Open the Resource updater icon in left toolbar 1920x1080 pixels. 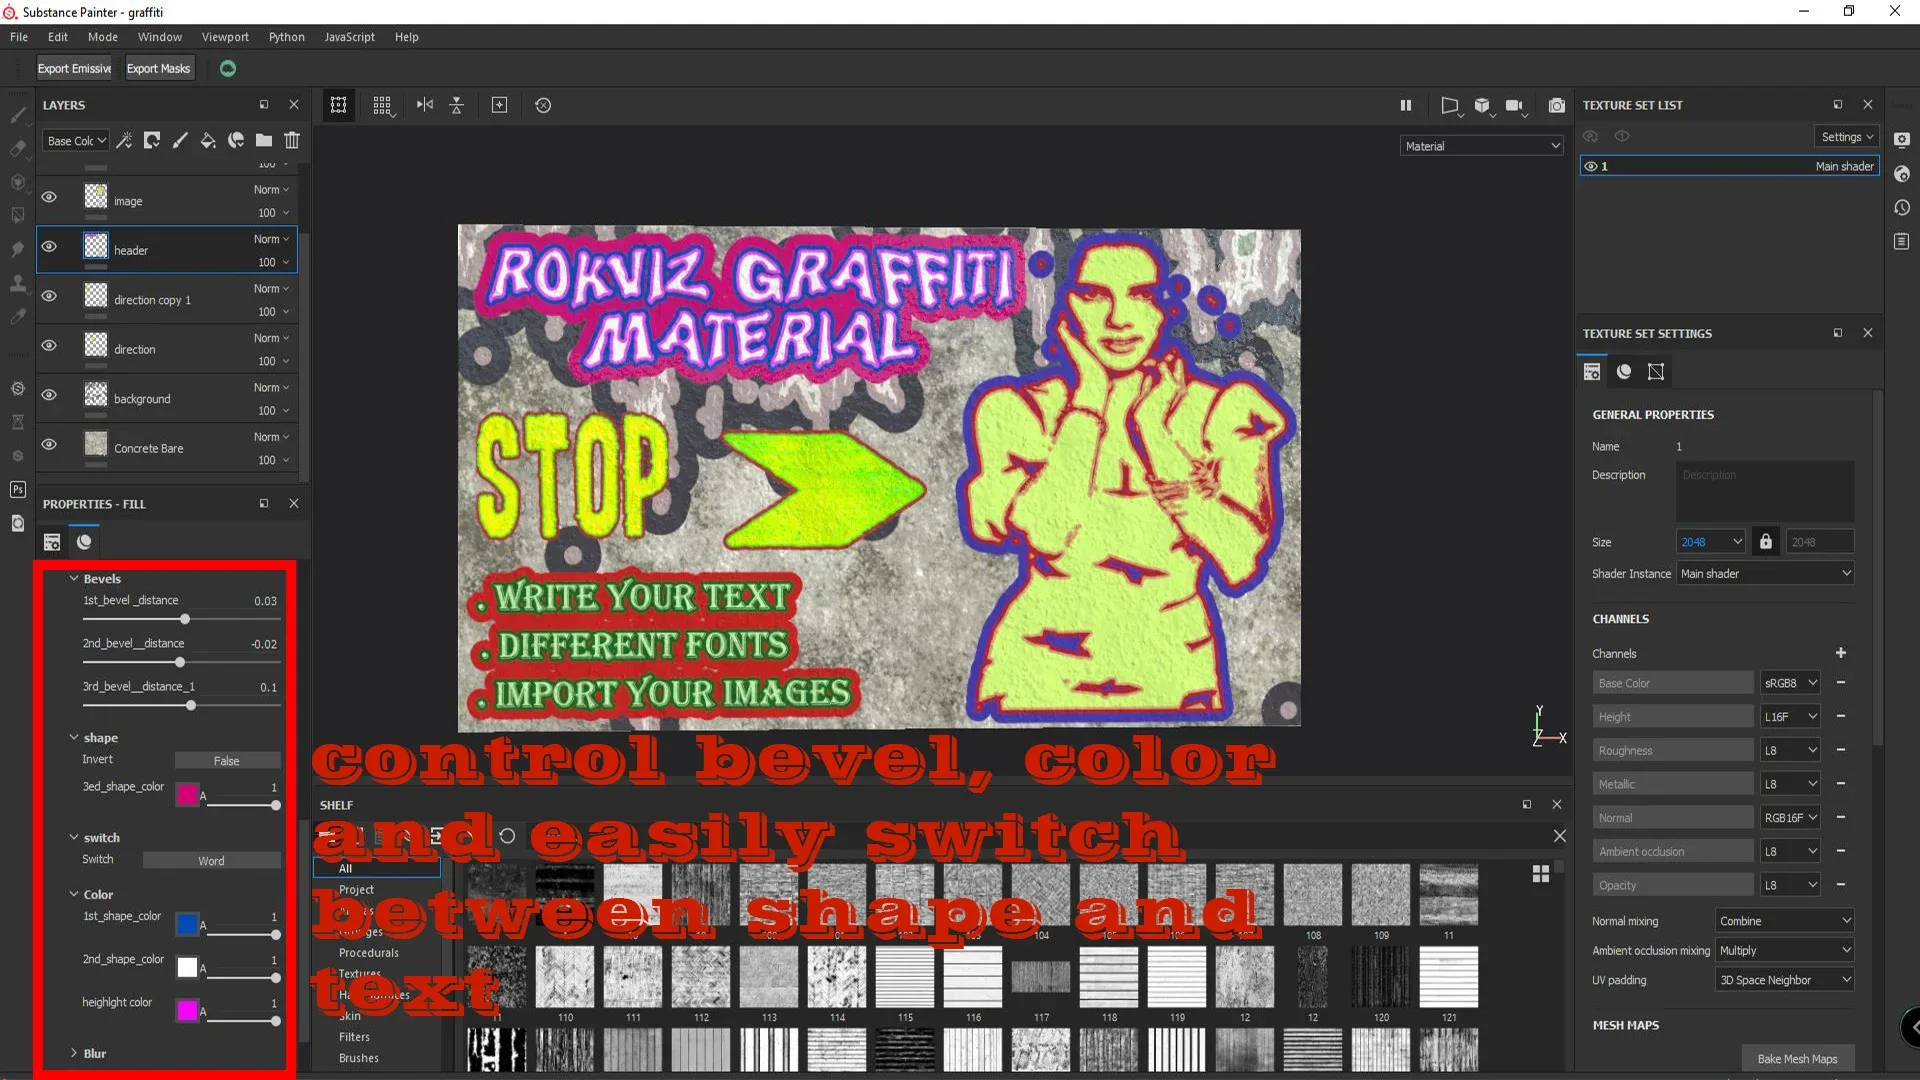tap(18, 523)
